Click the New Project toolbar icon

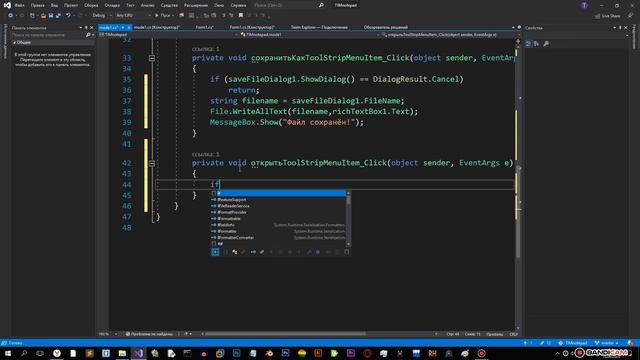click(x=32, y=16)
